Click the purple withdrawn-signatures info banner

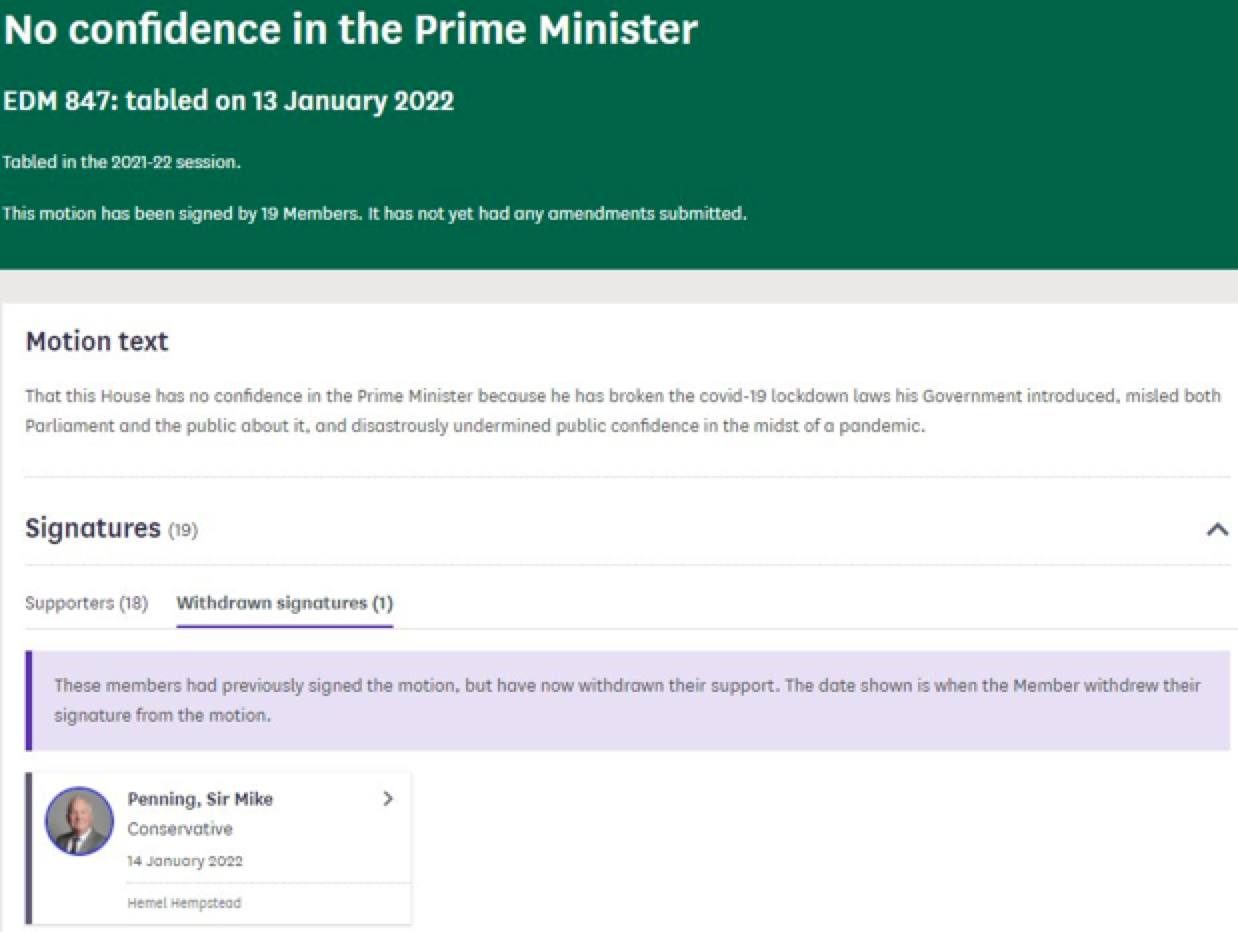coord(627,700)
